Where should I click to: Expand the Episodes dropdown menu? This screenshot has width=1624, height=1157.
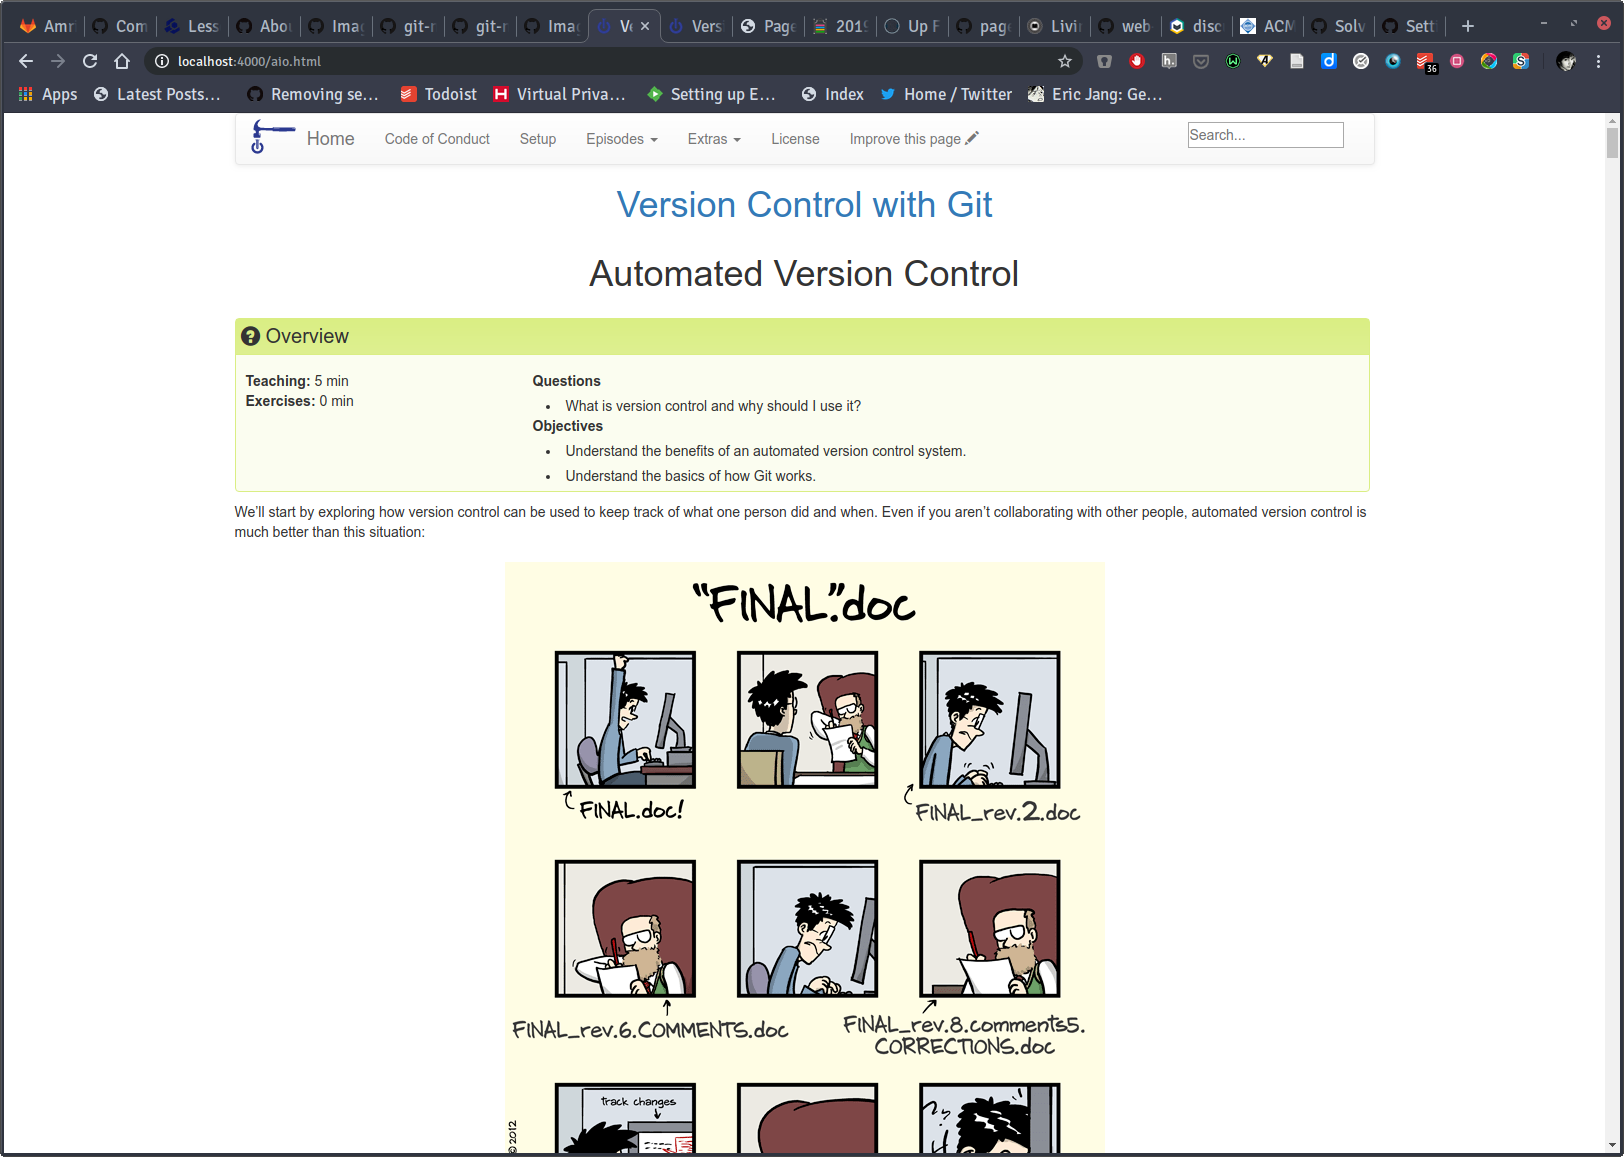click(622, 139)
